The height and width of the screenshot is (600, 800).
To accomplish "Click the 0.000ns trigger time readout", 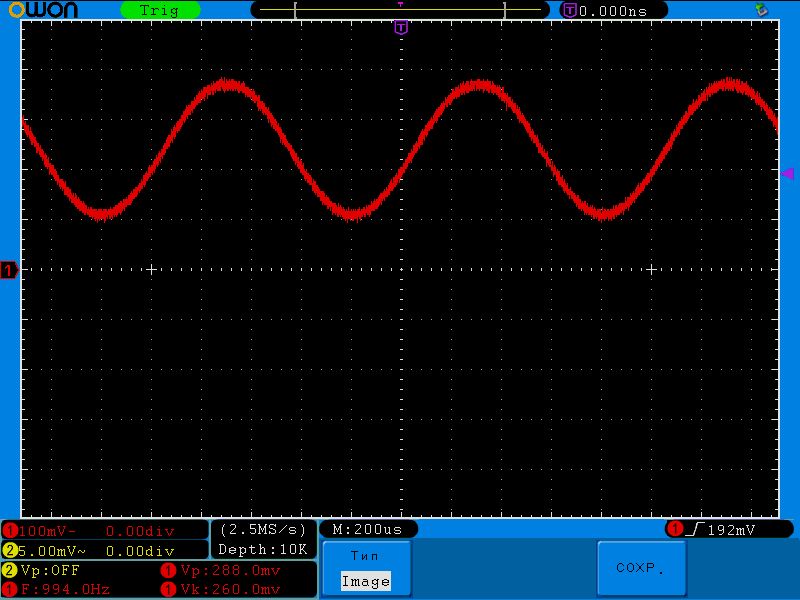I will click(x=613, y=11).
